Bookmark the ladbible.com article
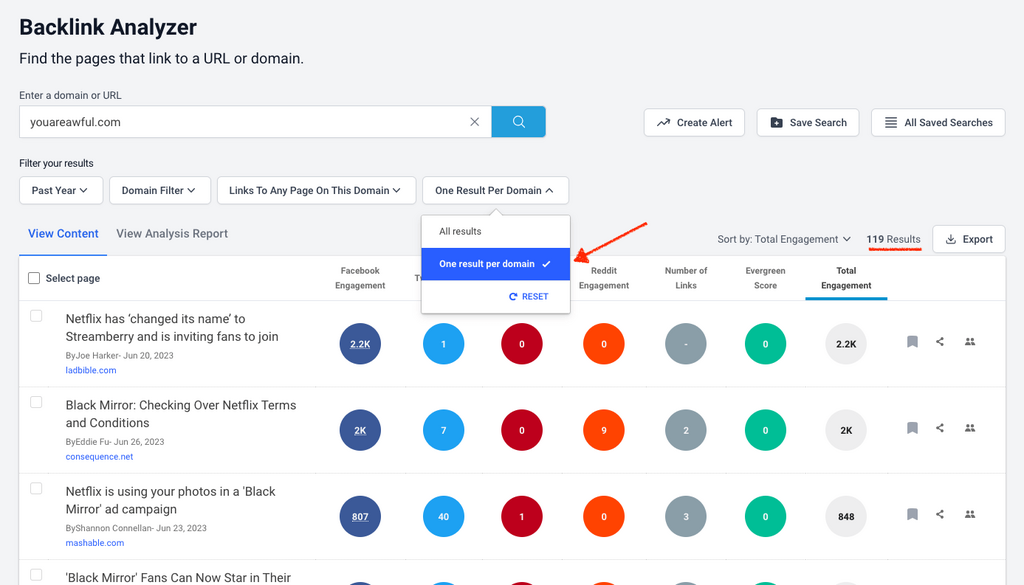This screenshot has height=585, width=1024. coord(912,342)
